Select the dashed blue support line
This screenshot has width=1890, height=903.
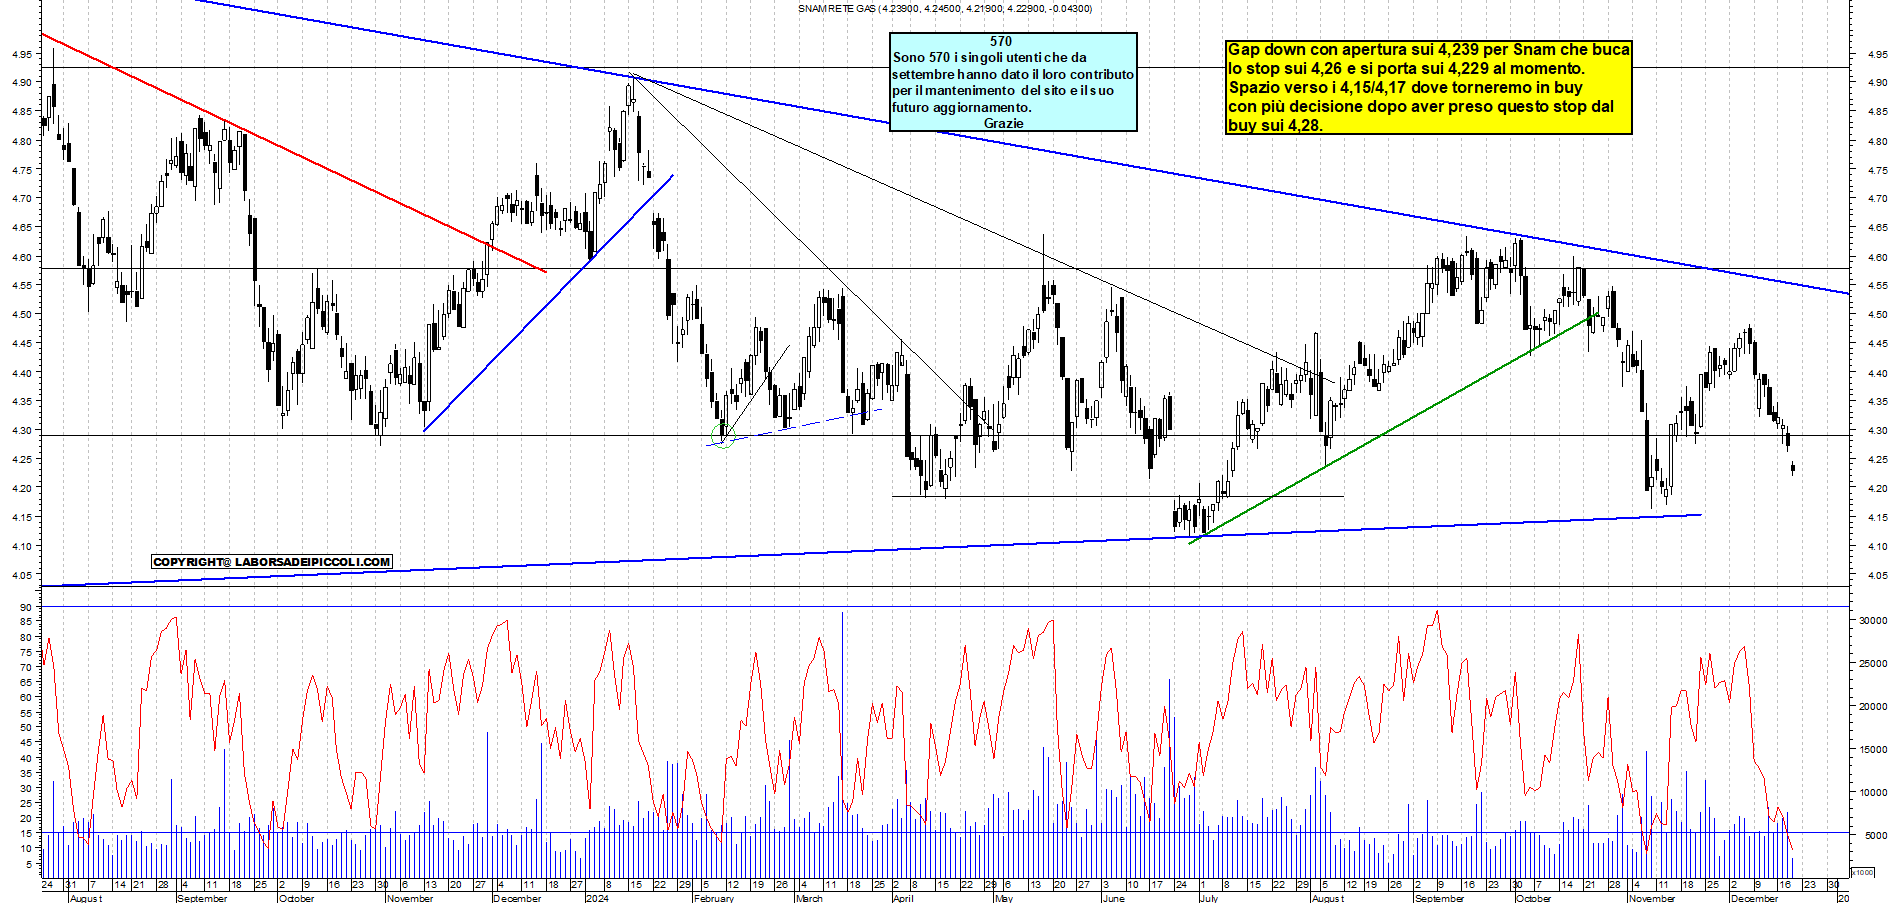pos(793,427)
